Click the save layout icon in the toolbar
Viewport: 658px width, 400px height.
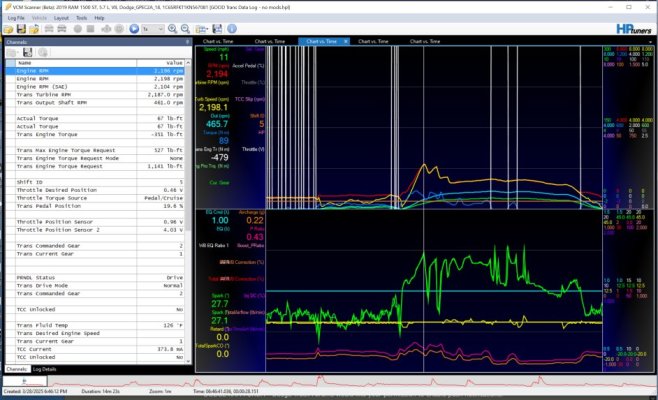tap(217, 29)
